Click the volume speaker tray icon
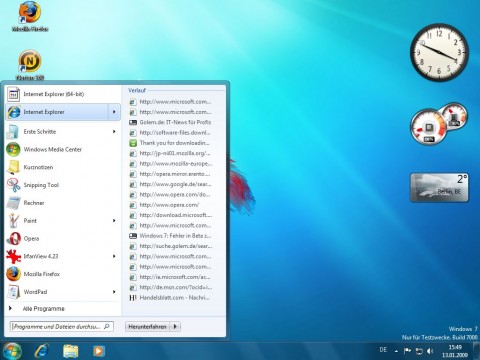Viewport: 480px width, 360px height. click(x=430, y=351)
